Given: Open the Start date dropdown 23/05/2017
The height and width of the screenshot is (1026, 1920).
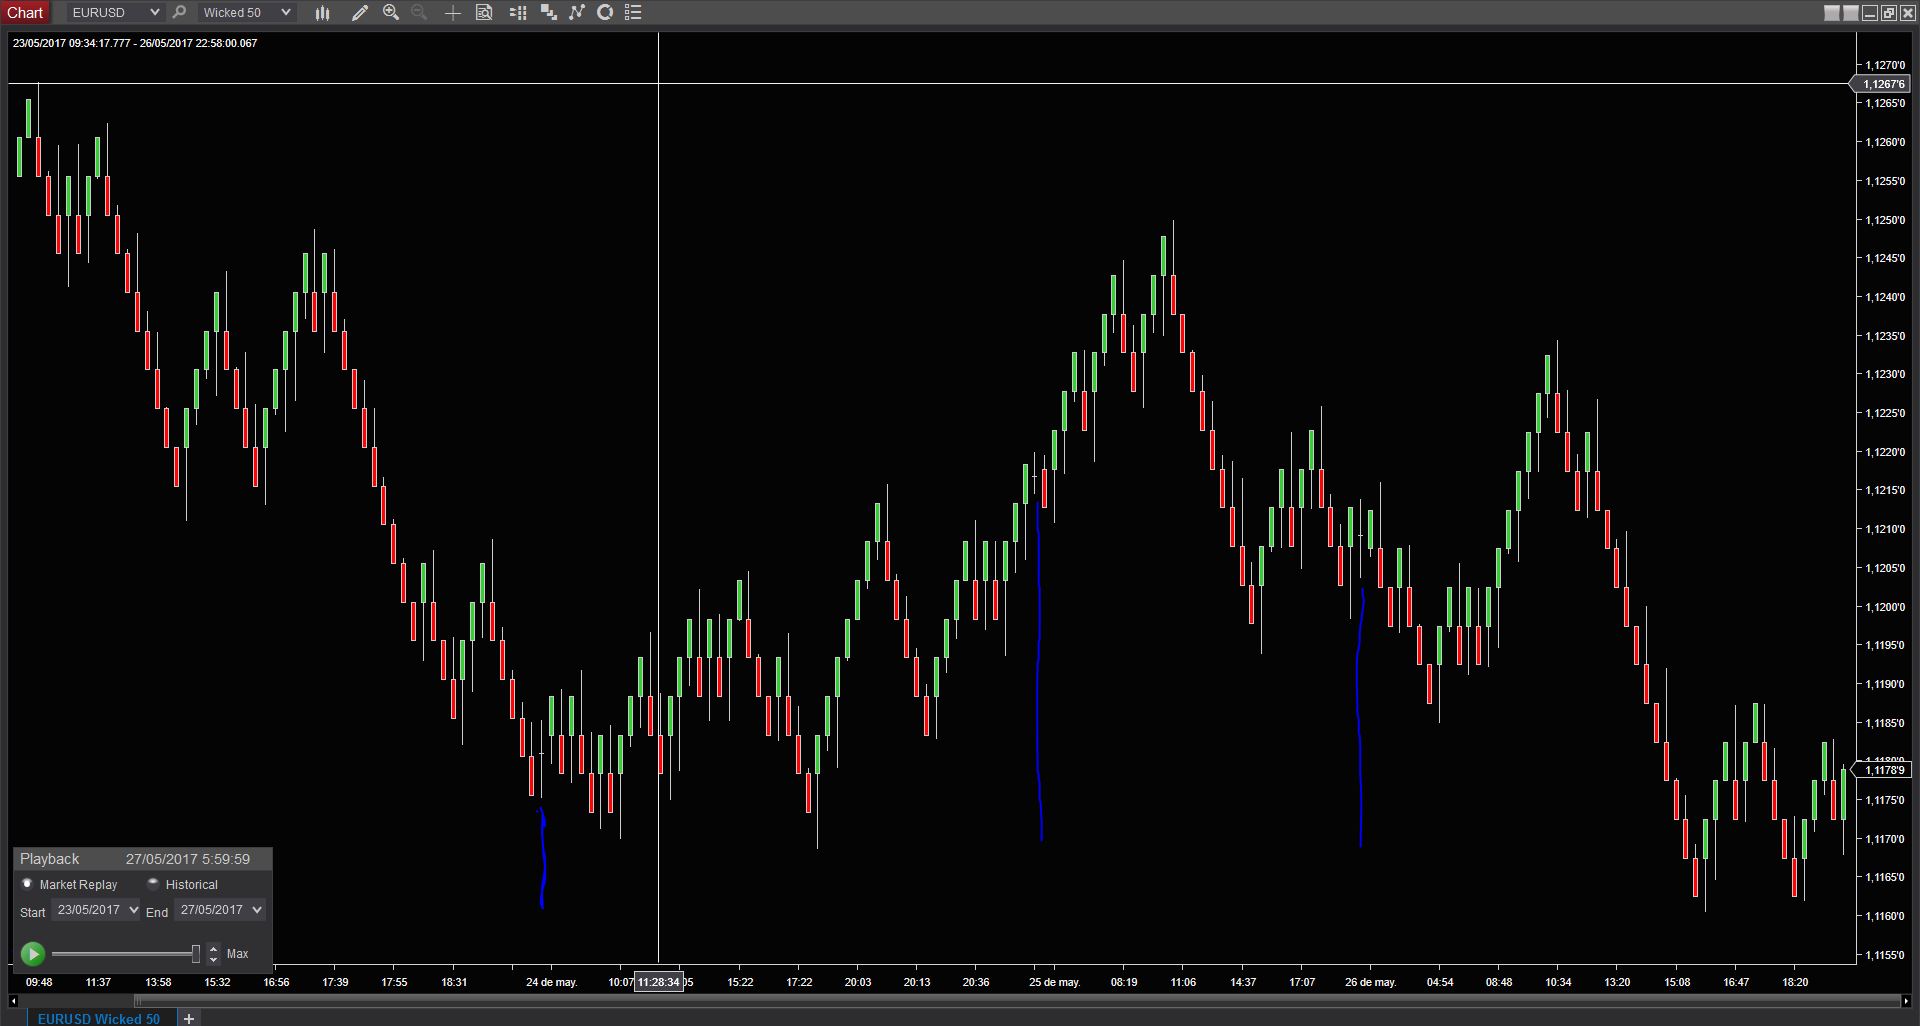Looking at the screenshot, I should (x=97, y=910).
